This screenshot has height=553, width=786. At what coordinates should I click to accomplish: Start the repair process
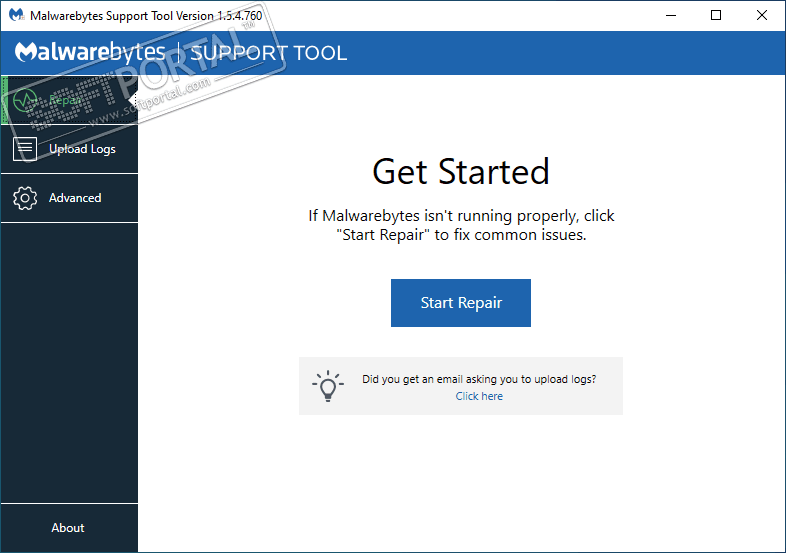461,303
